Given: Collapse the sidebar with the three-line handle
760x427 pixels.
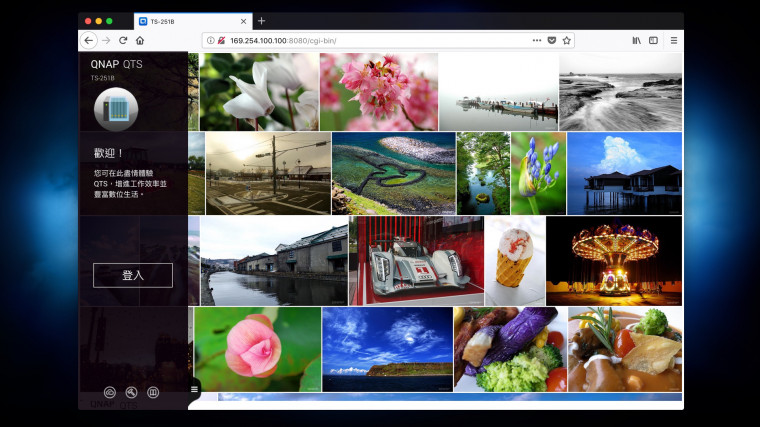Looking at the screenshot, I should pos(194,388).
